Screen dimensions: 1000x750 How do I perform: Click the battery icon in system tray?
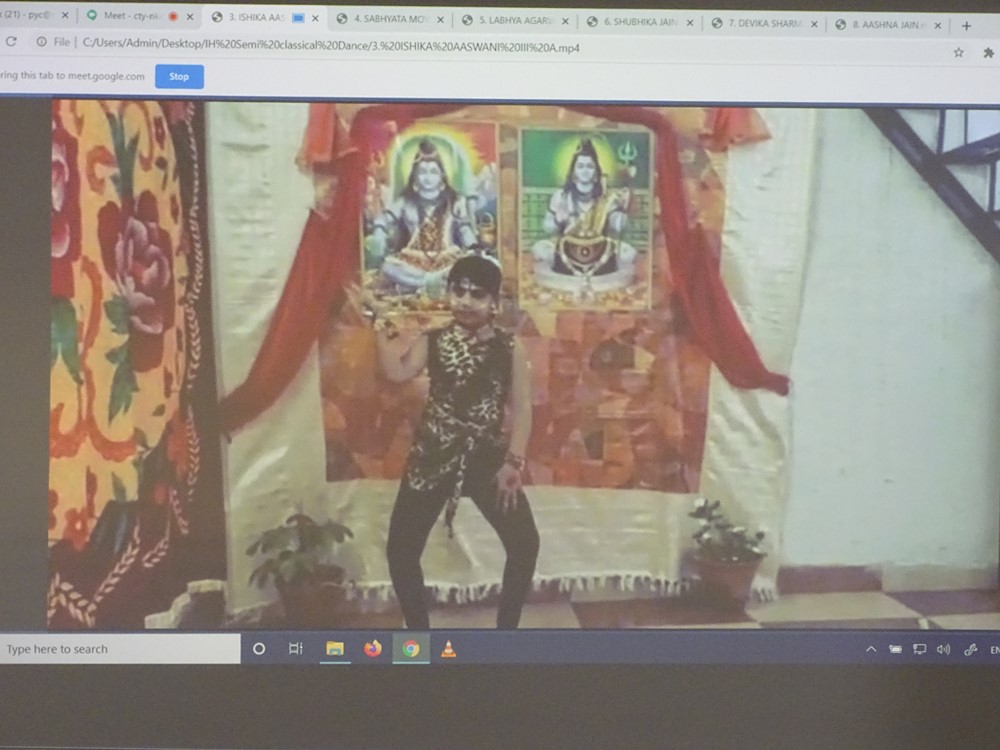pyautogui.click(x=895, y=649)
